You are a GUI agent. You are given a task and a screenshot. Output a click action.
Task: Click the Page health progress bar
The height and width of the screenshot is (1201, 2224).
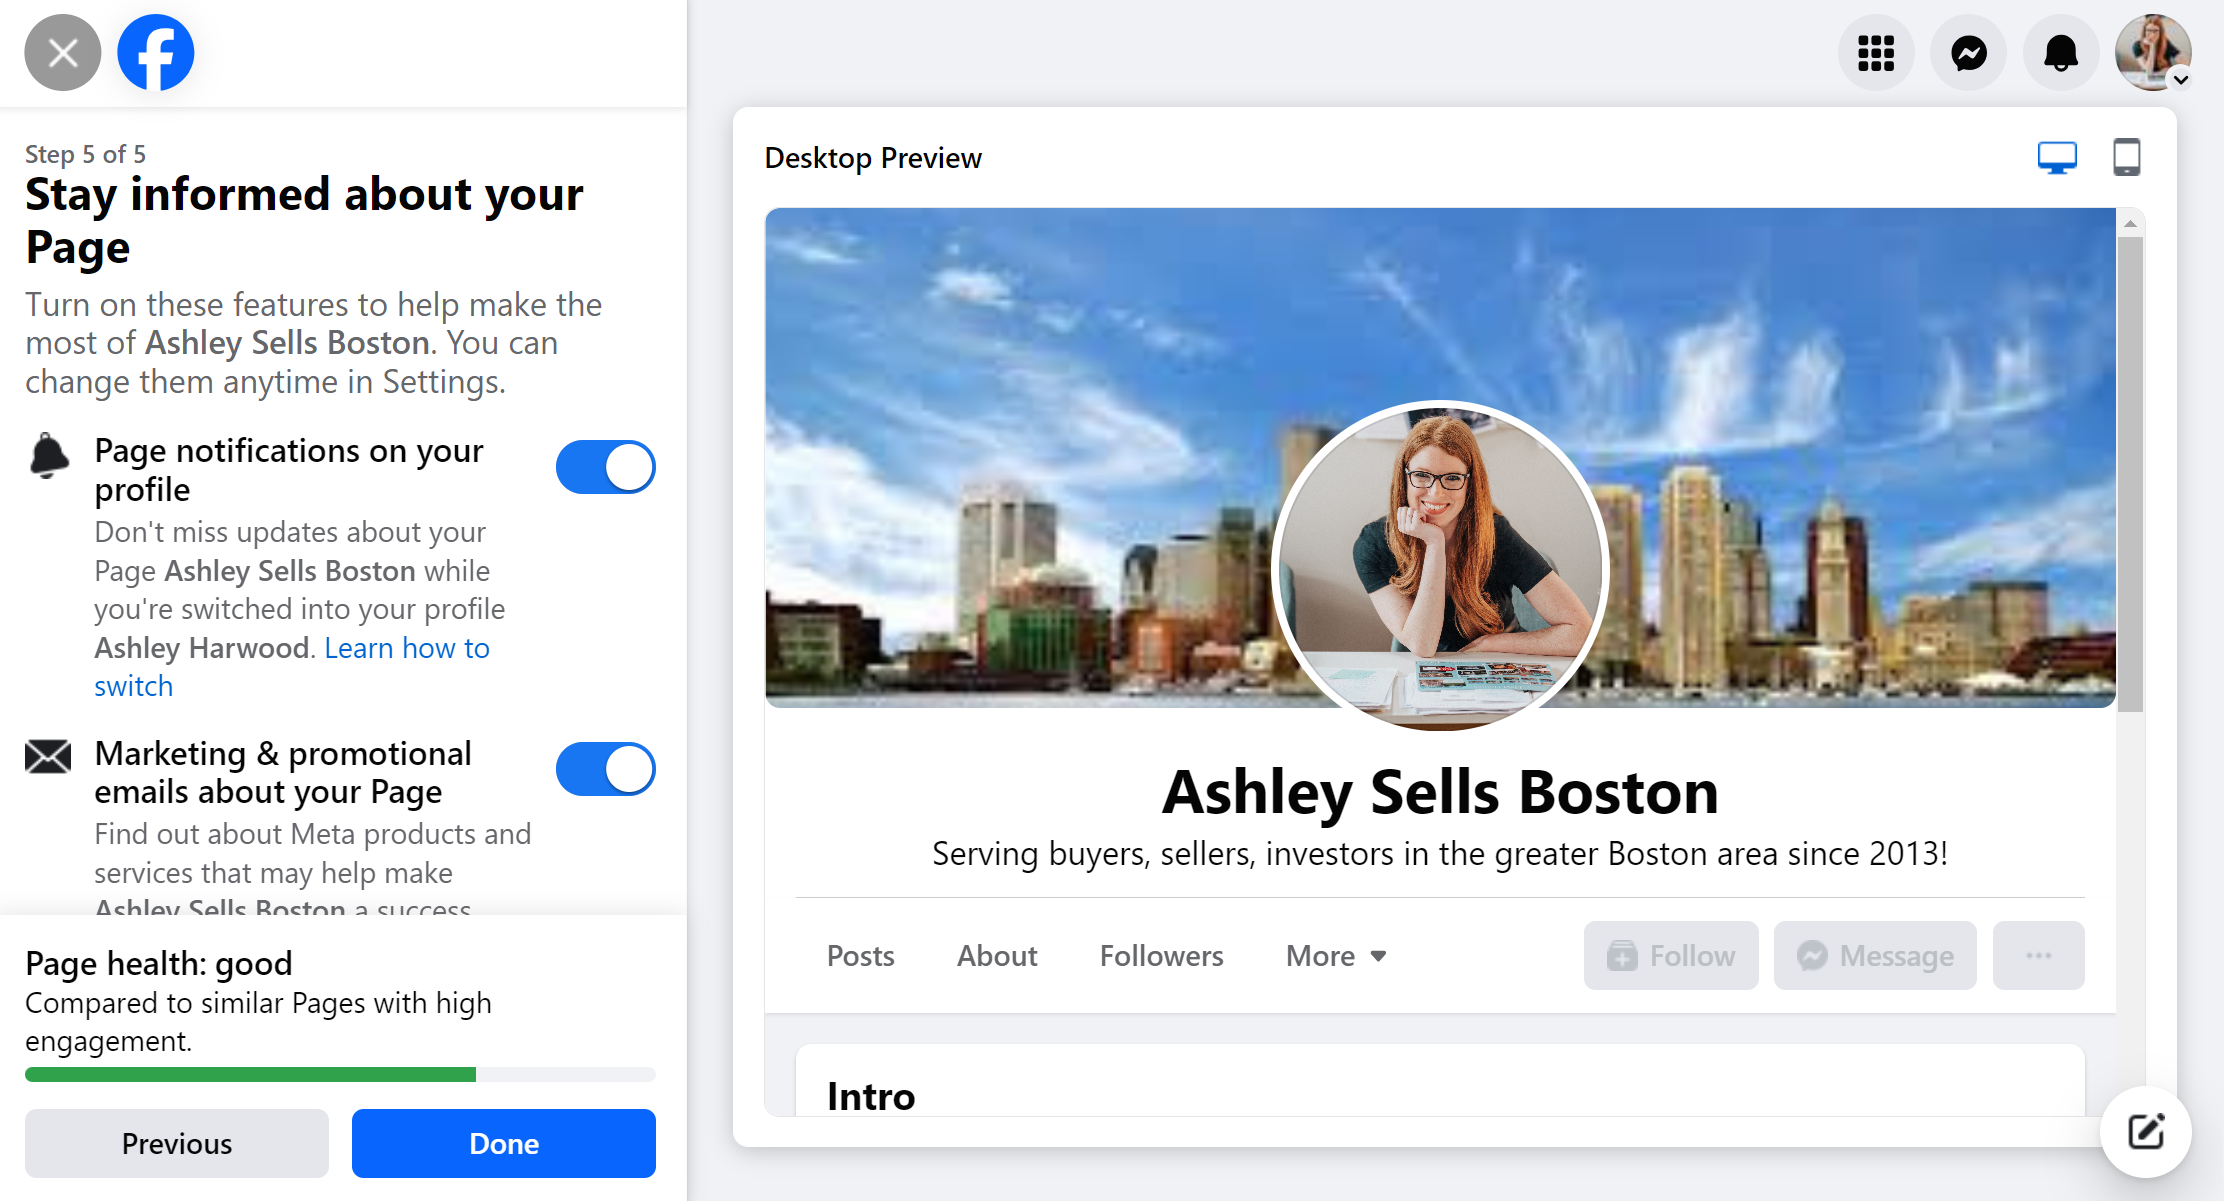[340, 1074]
